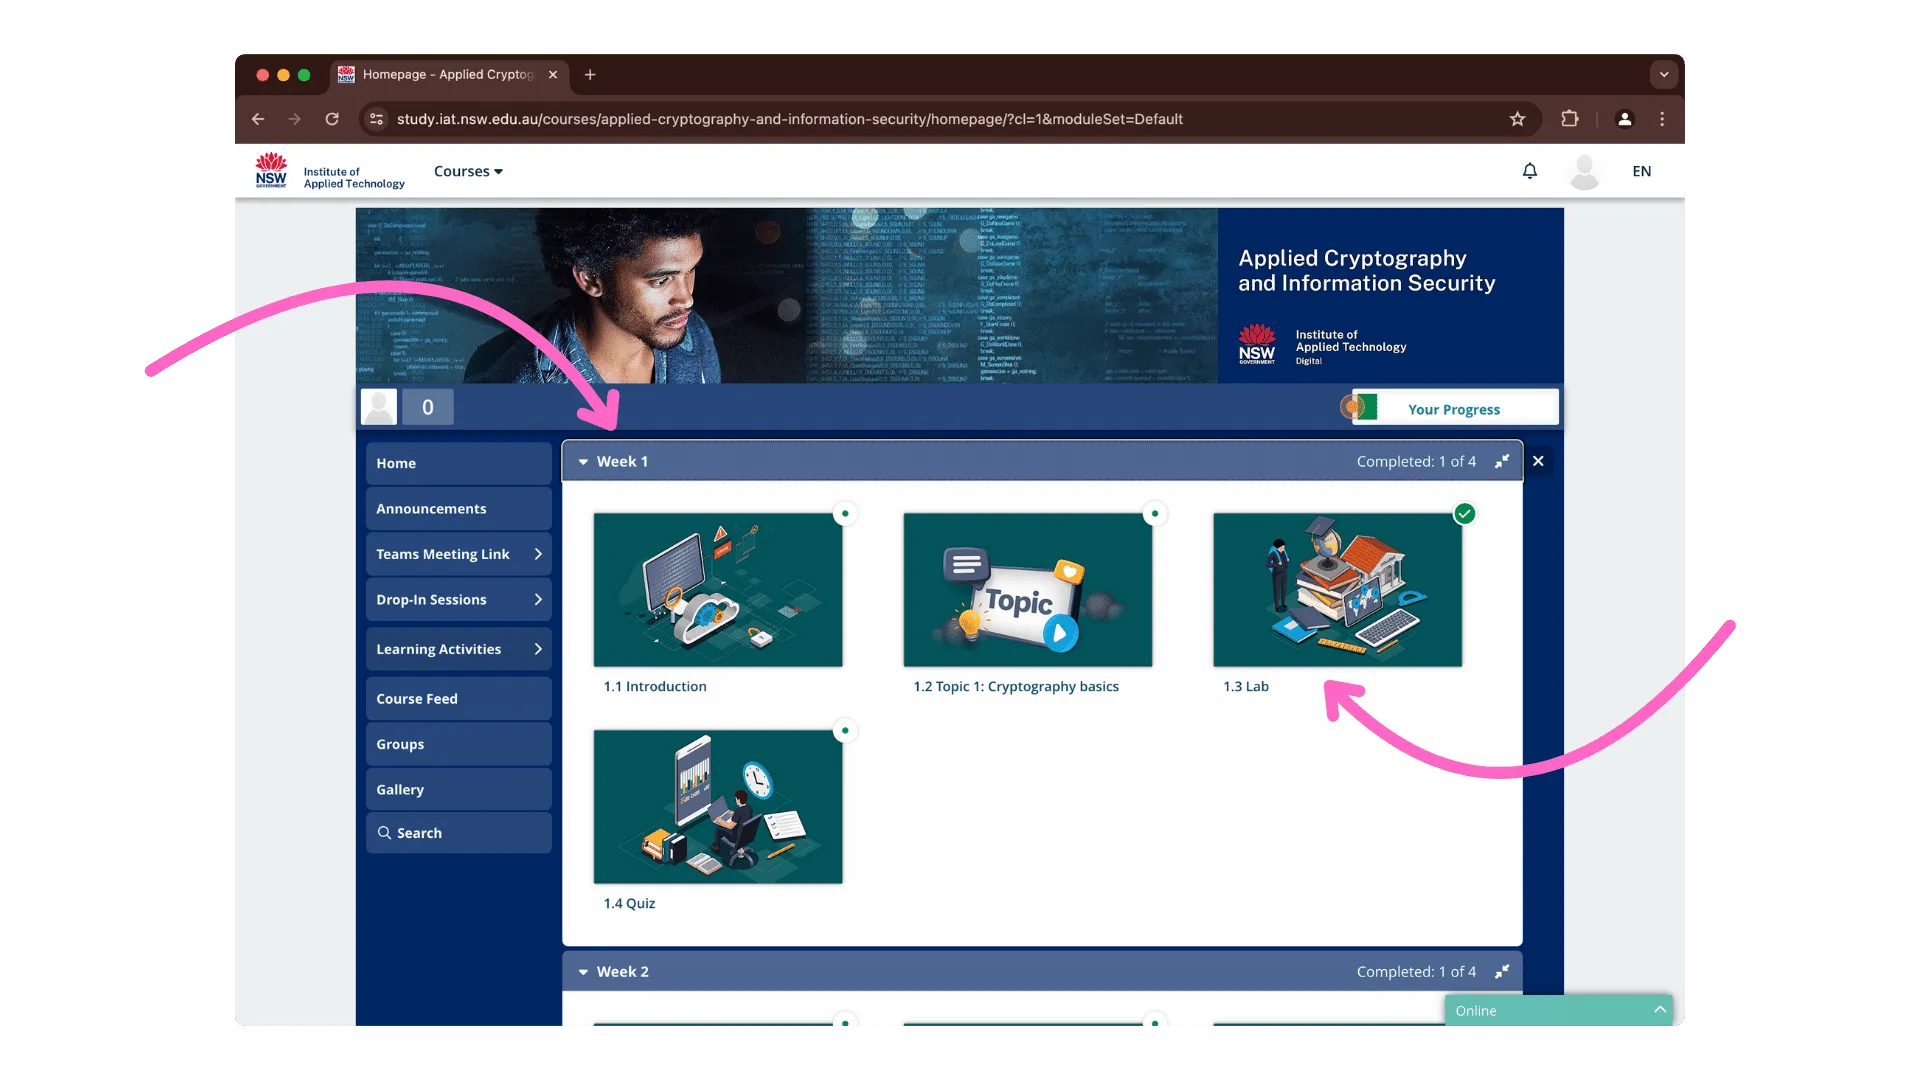The height and width of the screenshot is (1080, 1920).
Task: Select Announcements in the sidebar
Action: tap(431, 509)
